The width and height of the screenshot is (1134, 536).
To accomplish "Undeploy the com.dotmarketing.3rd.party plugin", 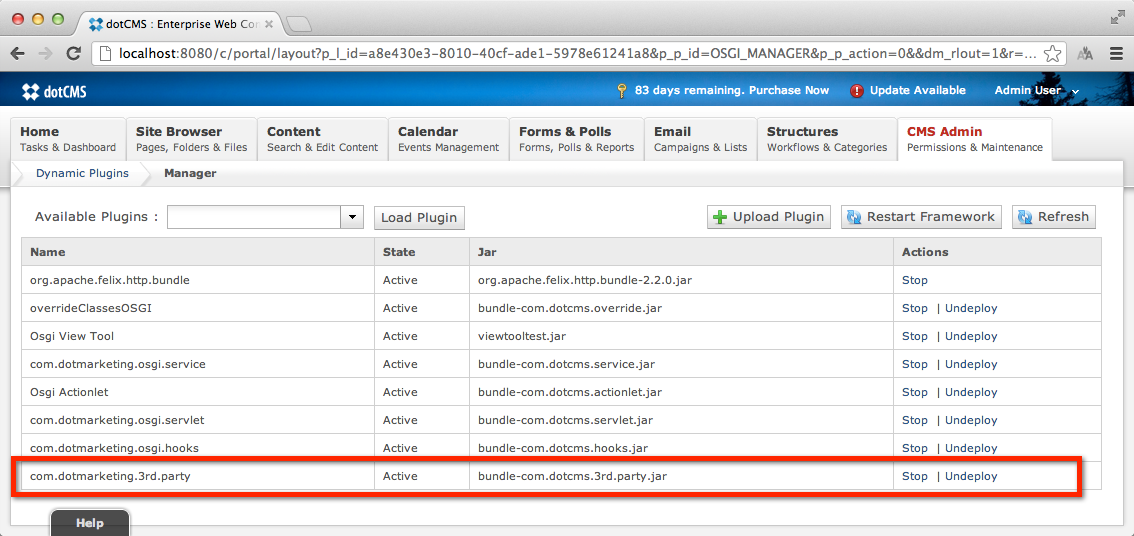I will [x=971, y=476].
